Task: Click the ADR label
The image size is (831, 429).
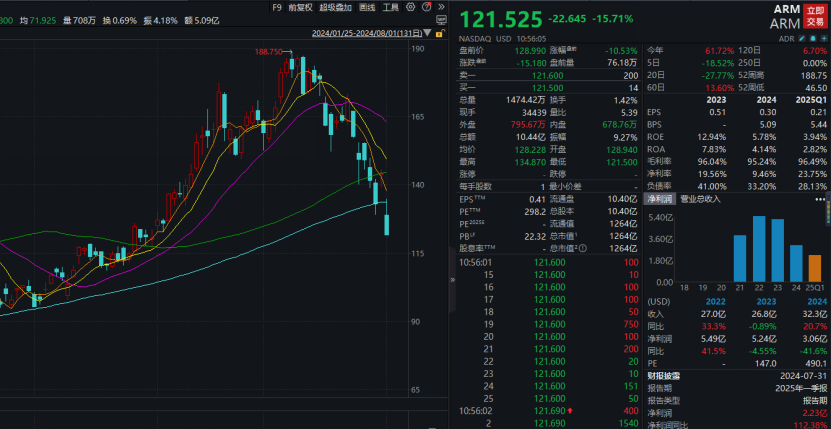Action: tap(786, 39)
